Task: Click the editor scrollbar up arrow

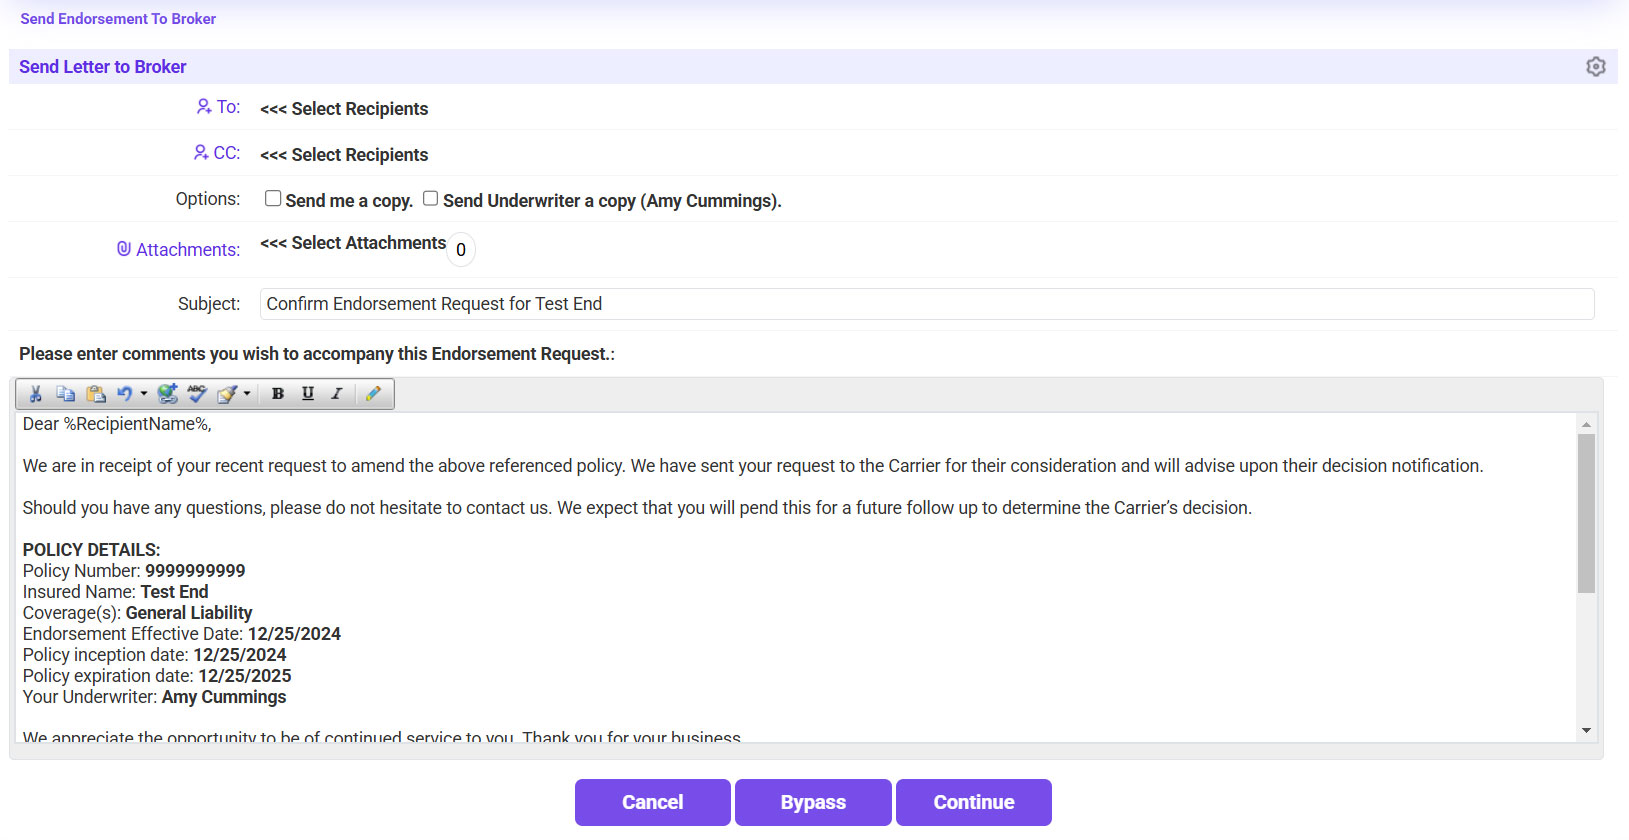Action: pyautogui.click(x=1586, y=425)
